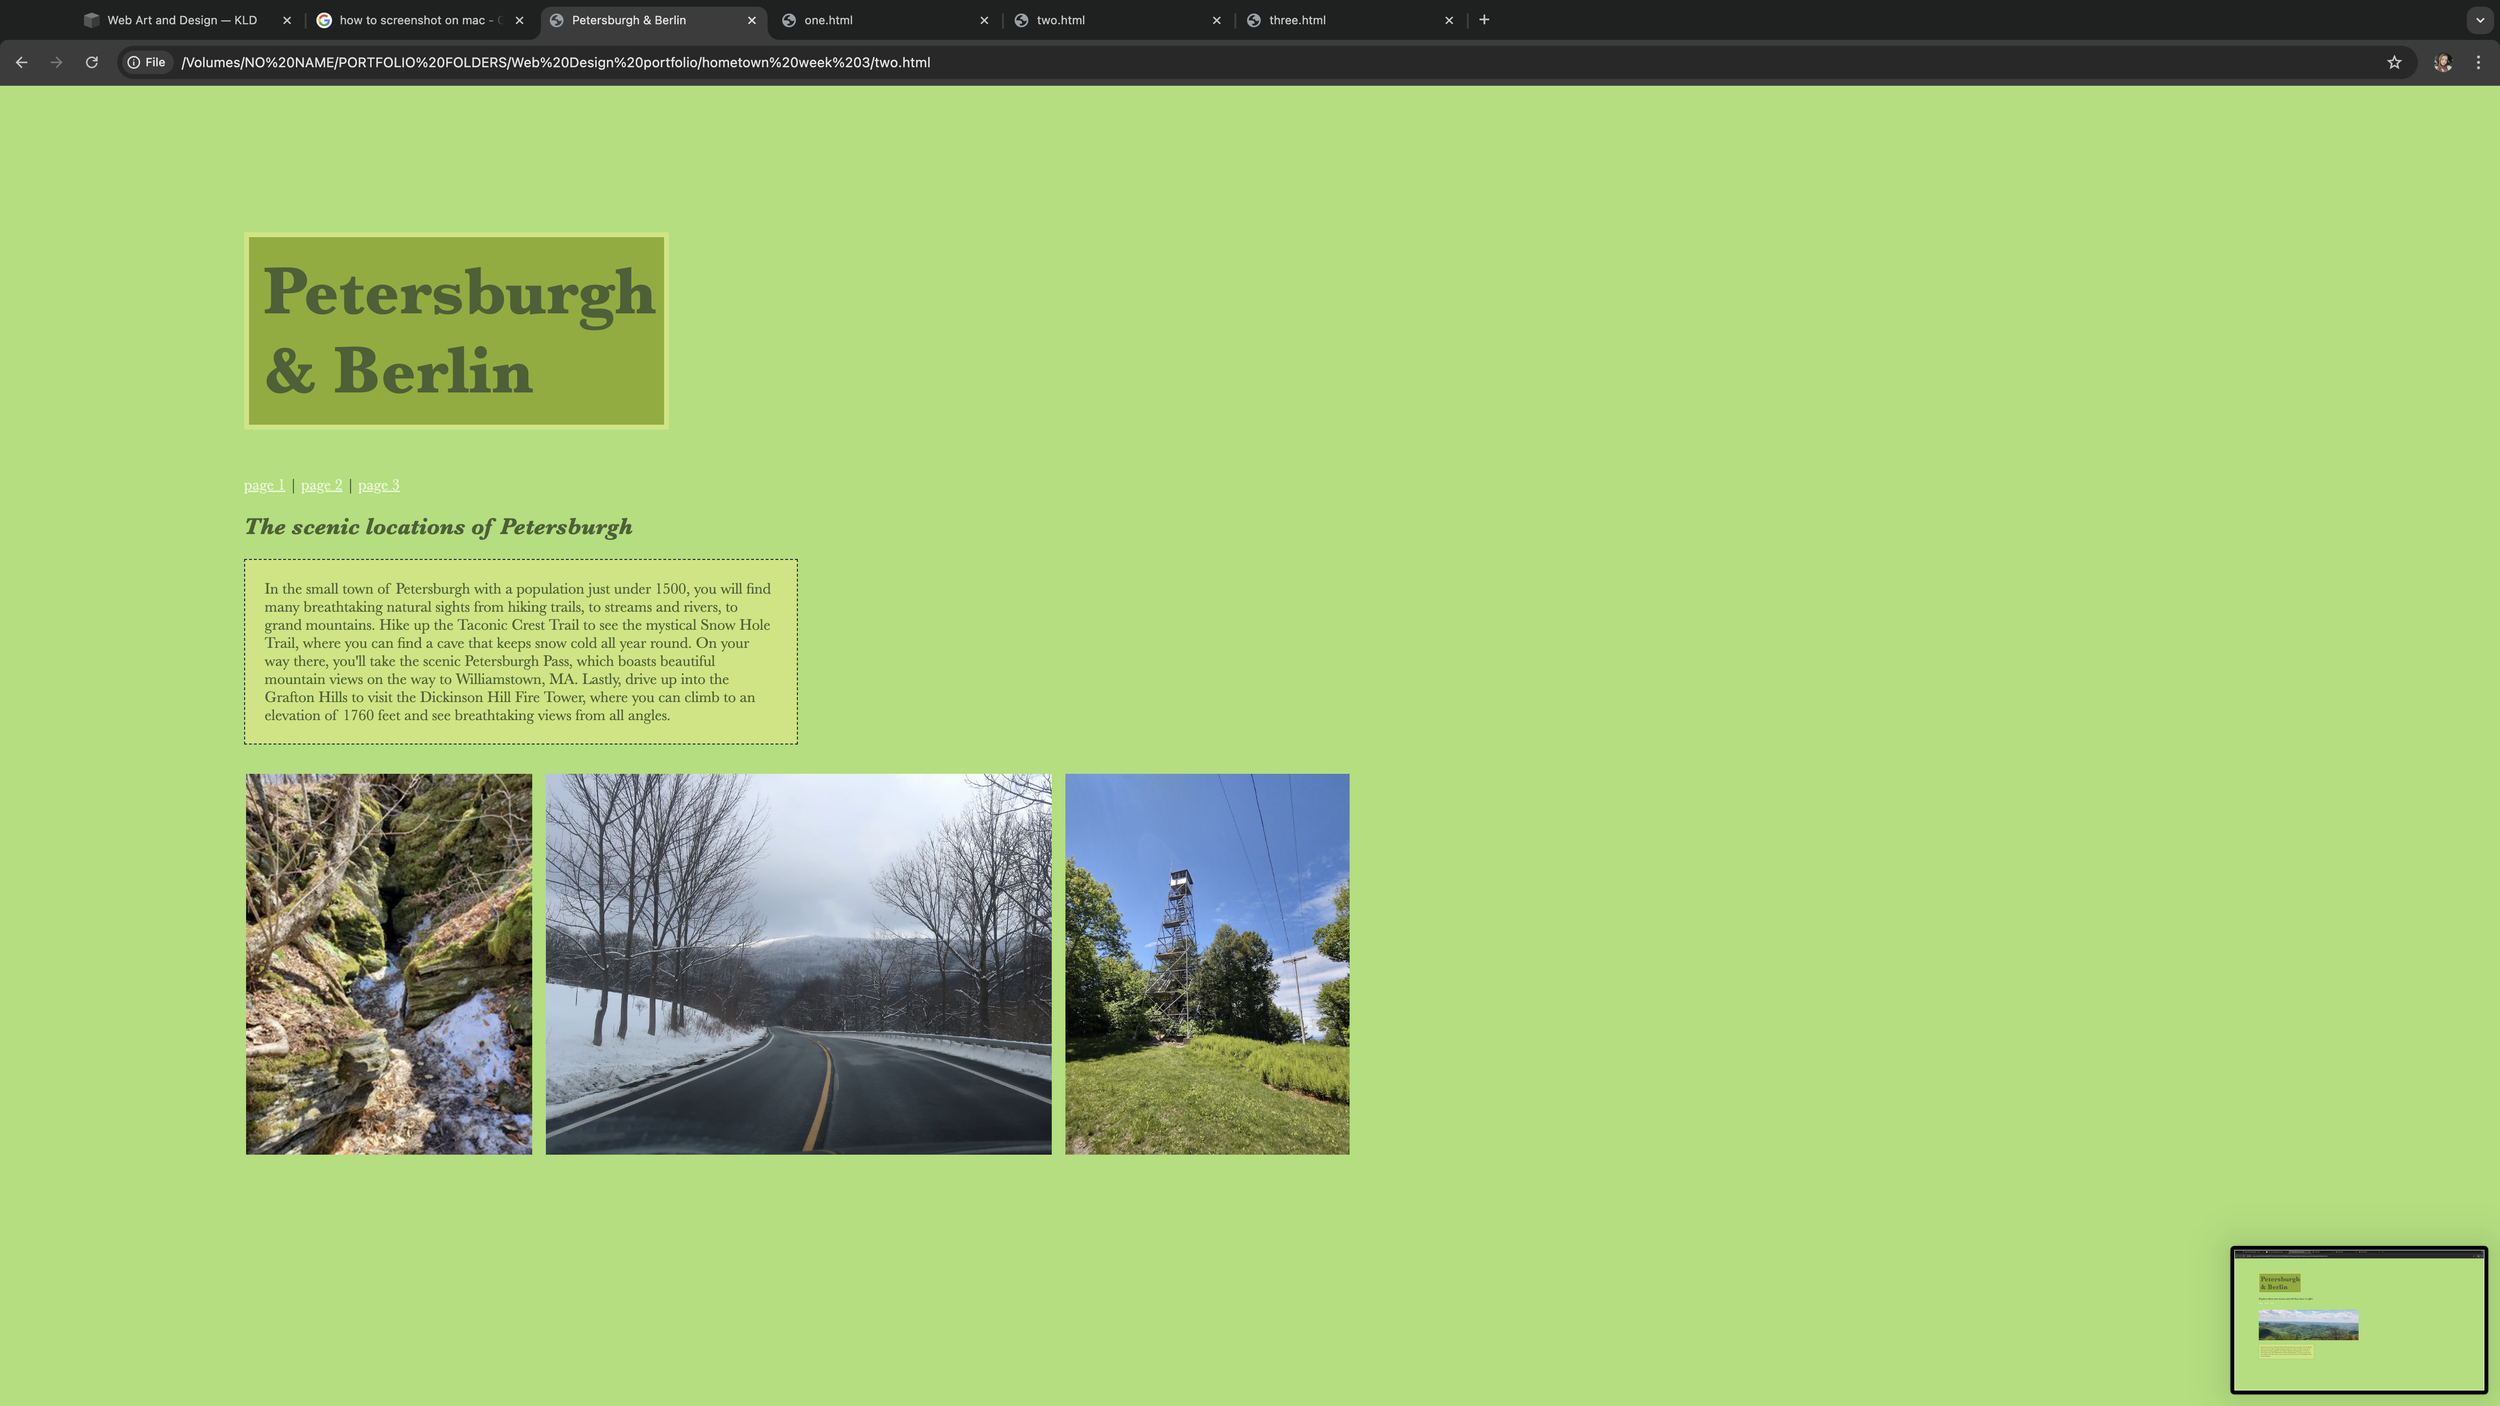Open the Chrome profile avatar
Screen dimensions: 2500x1406
pos(2442,62)
